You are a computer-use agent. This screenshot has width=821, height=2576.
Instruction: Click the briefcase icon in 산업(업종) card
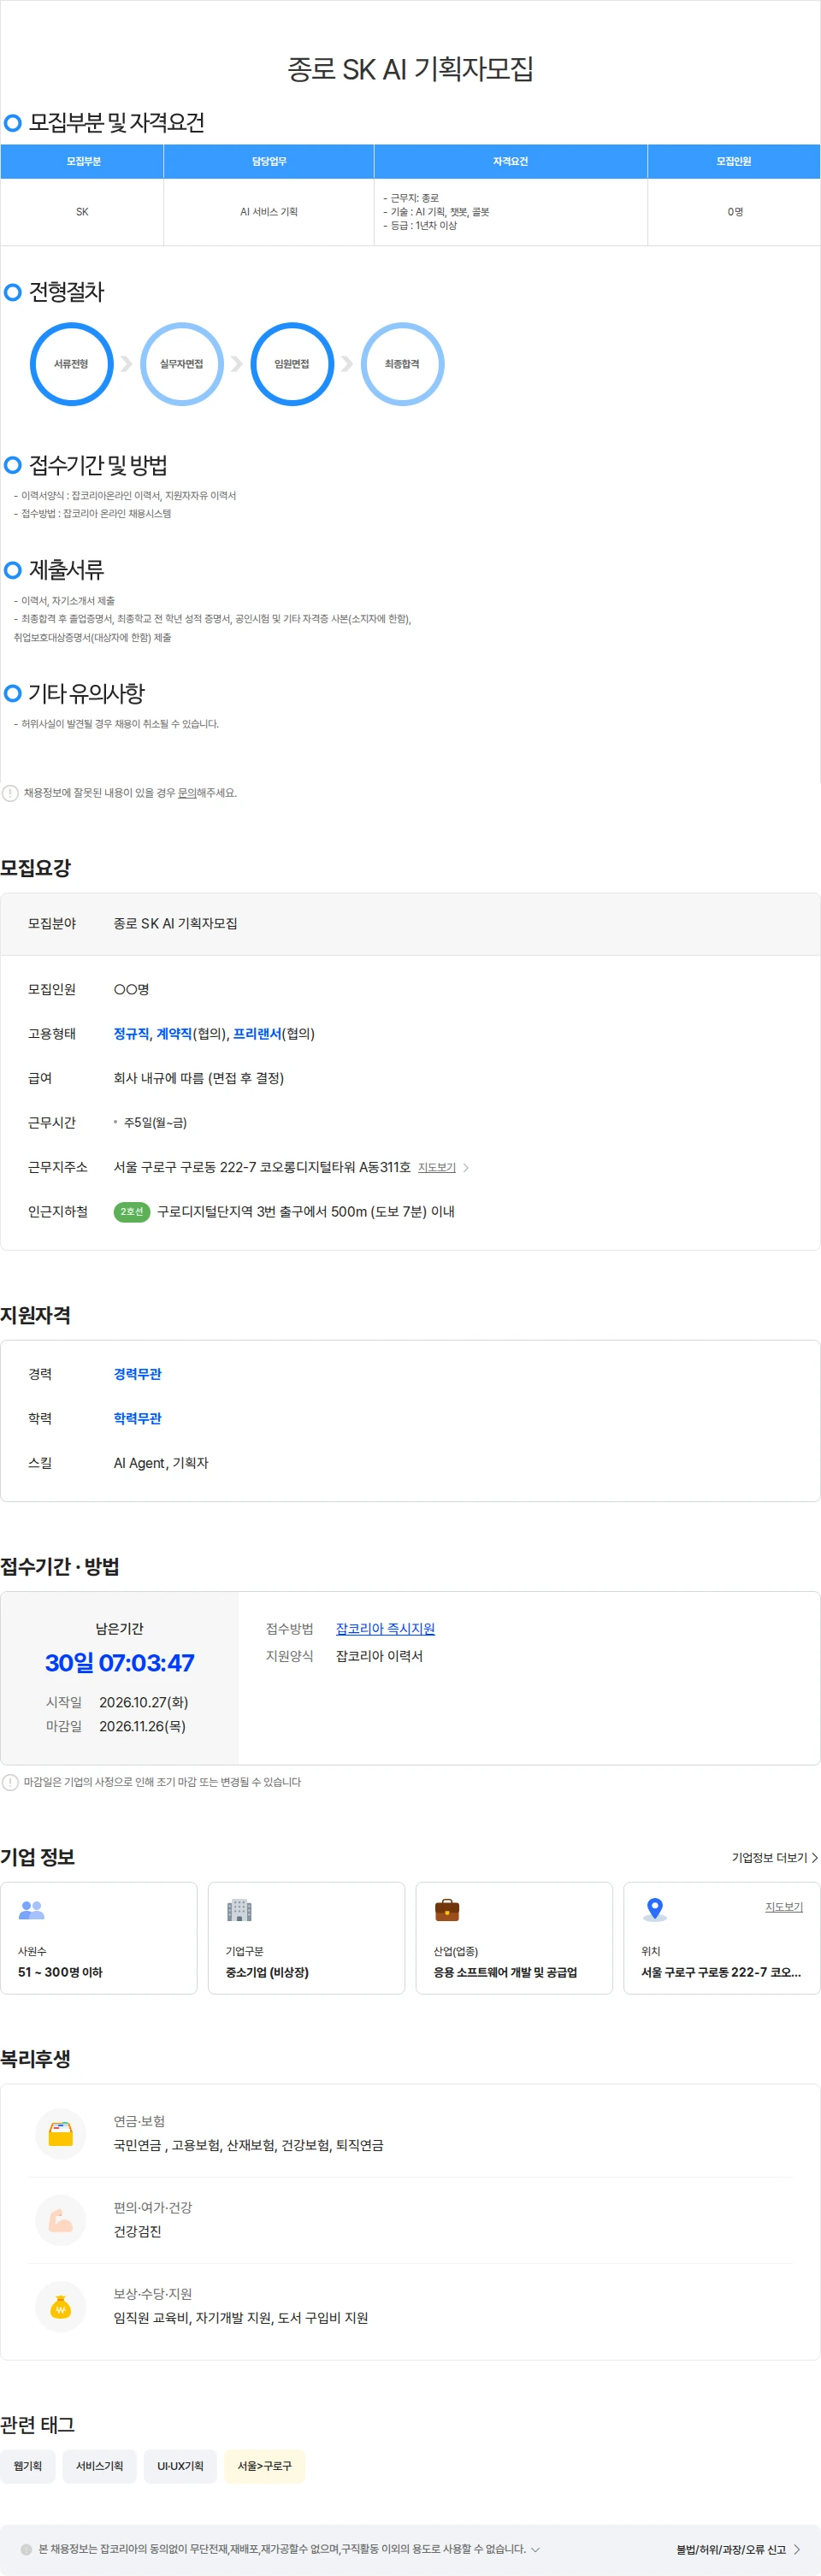point(447,1910)
